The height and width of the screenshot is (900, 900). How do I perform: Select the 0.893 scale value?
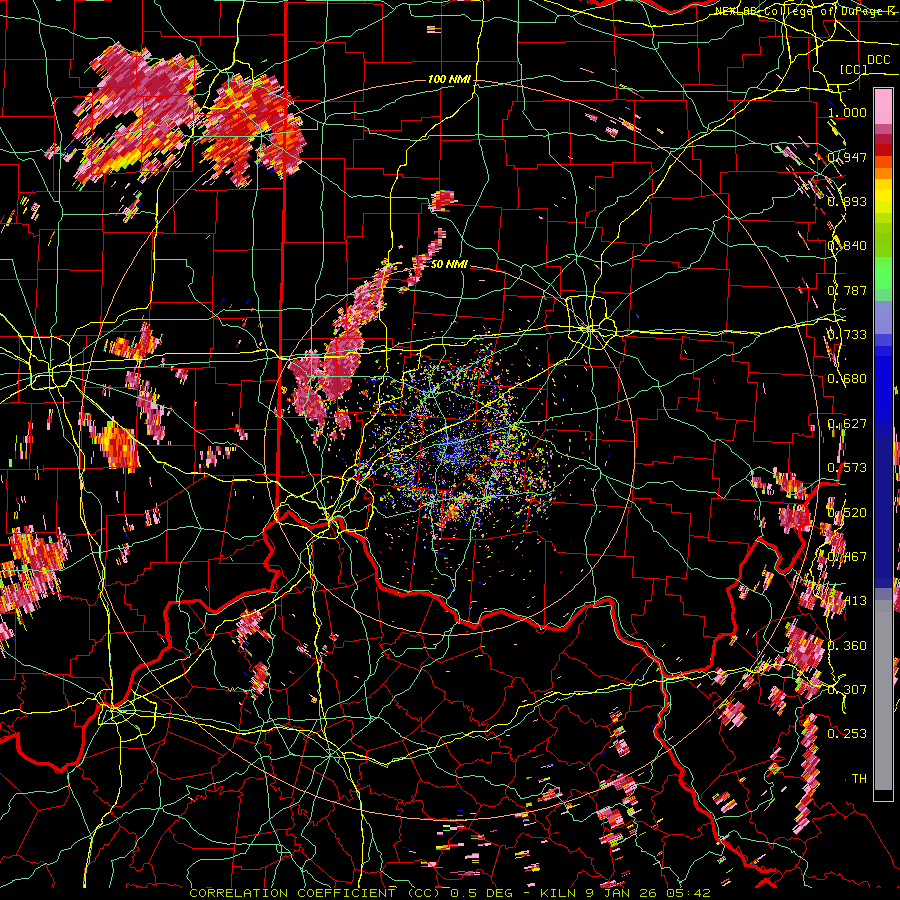(847, 201)
